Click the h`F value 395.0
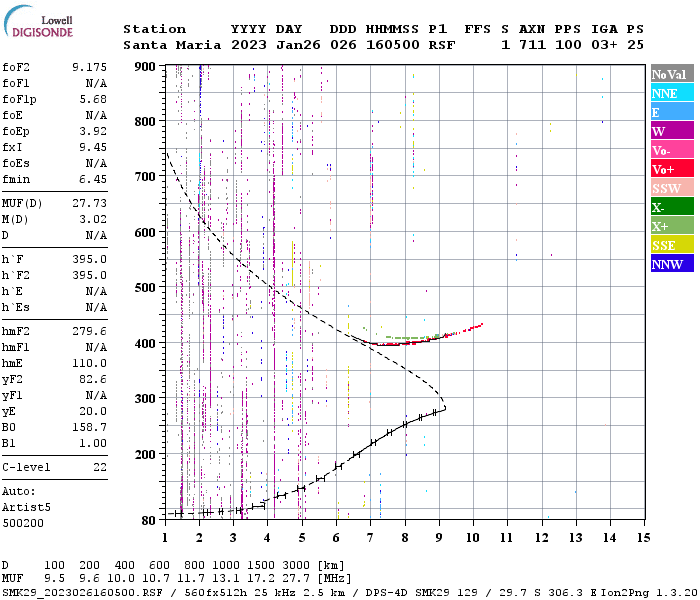The height and width of the screenshot is (600, 700). (x=89, y=259)
